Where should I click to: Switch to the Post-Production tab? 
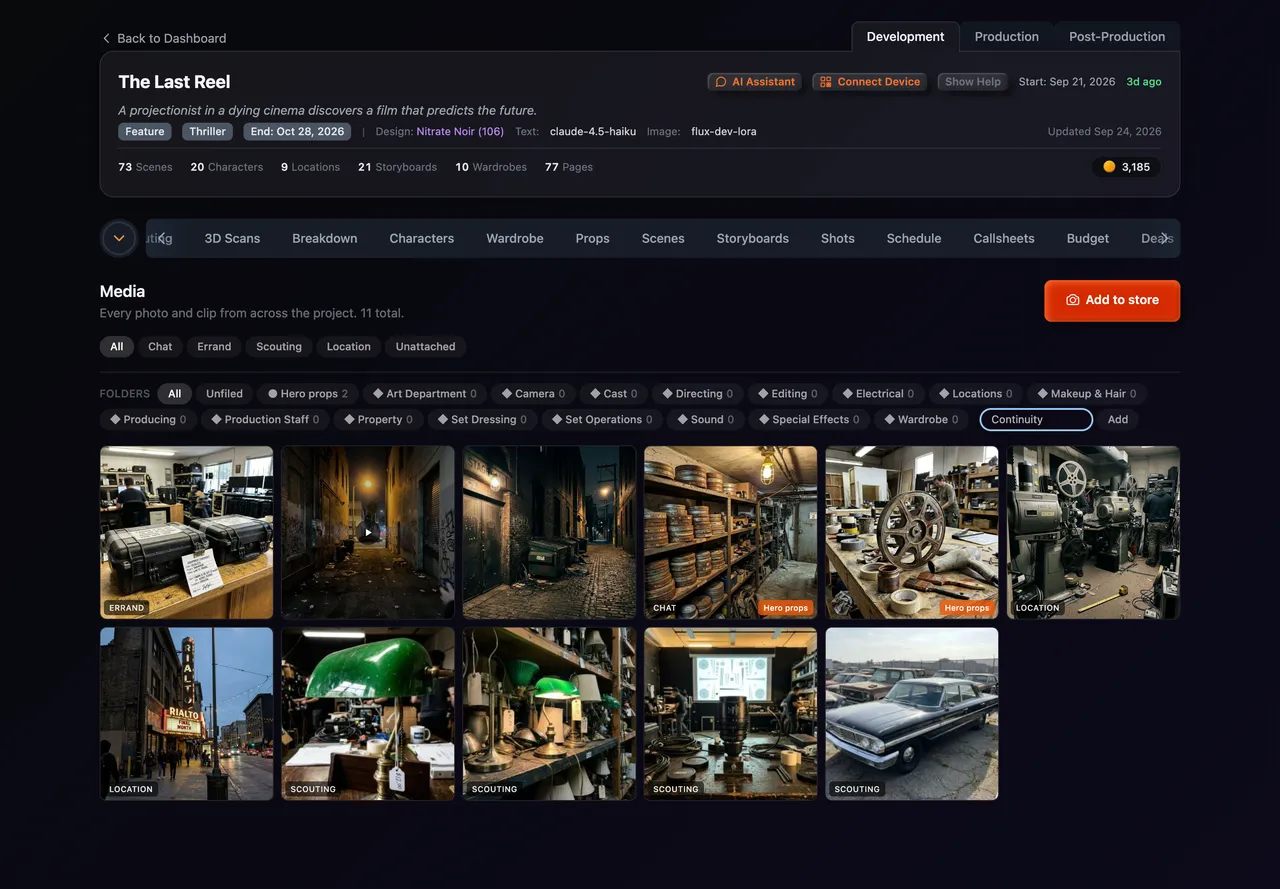[x=1117, y=37]
